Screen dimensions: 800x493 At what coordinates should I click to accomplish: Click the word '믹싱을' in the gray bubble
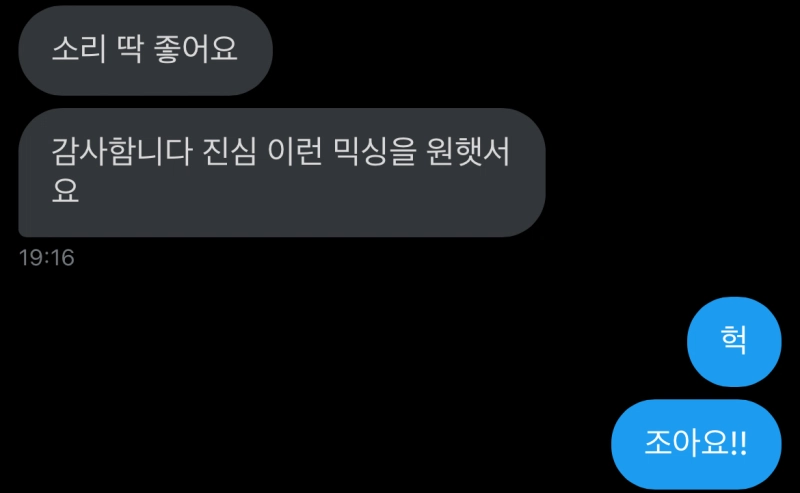(375, 152)
